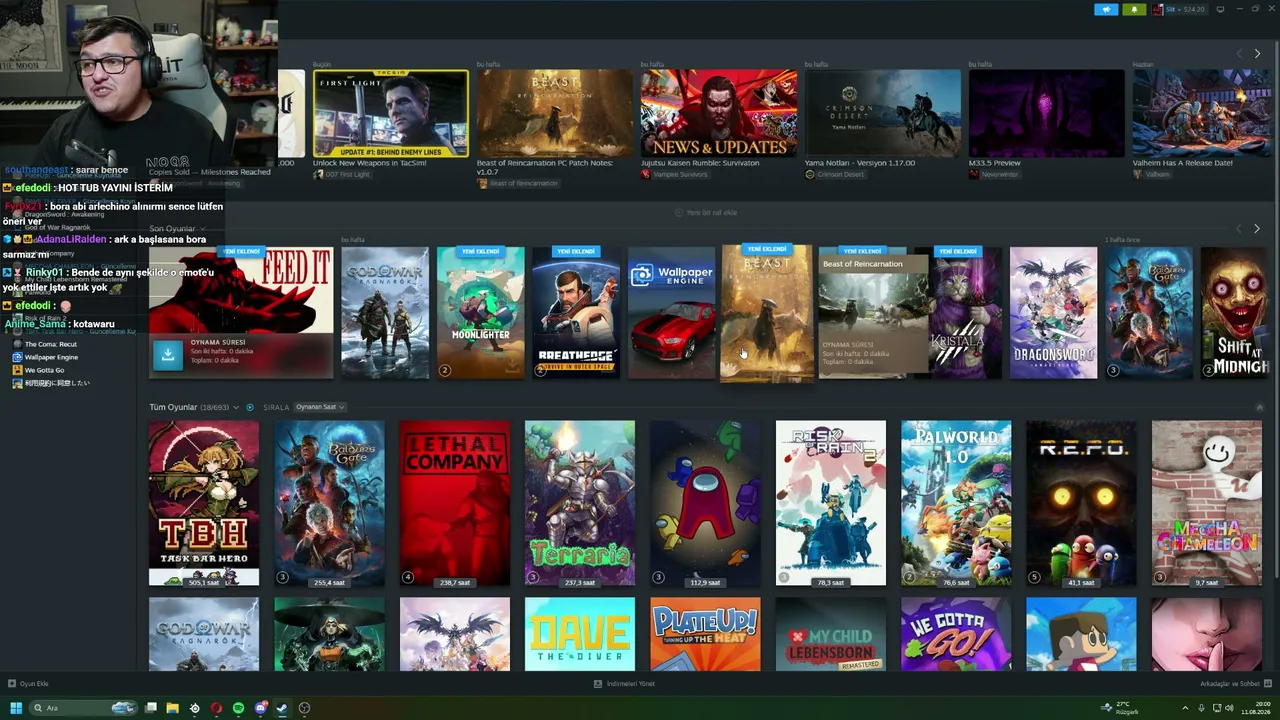The width and height of the screenshot is (1280, 720).
Task: Show next recent games shelf page
Action: (1257, 229)
